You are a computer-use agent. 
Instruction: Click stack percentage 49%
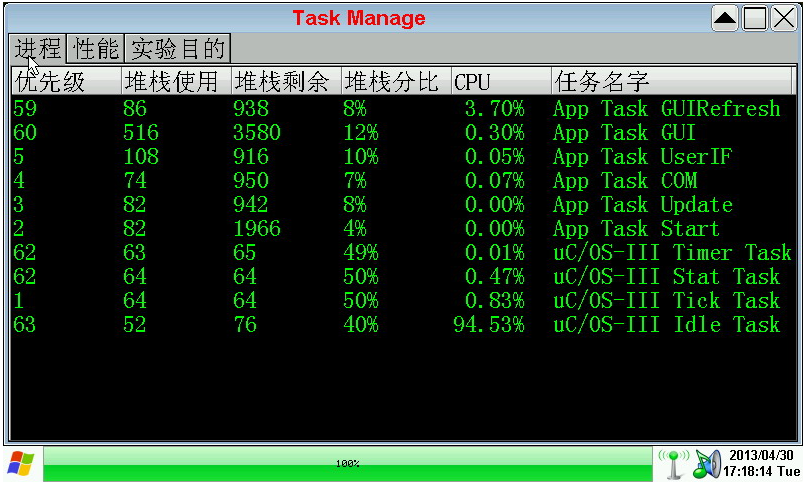tap(361, 253)
